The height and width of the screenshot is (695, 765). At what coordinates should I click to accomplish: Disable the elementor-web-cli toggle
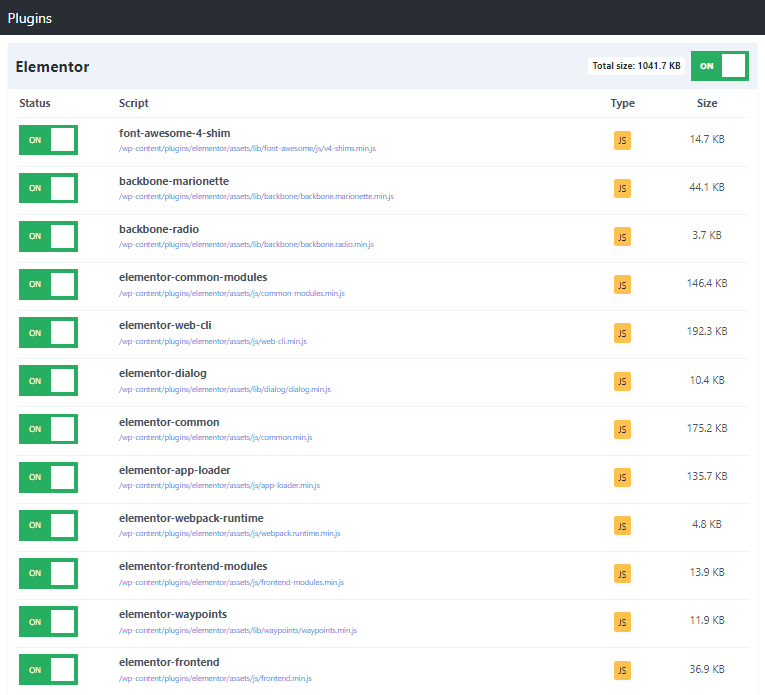pos(48,333)
